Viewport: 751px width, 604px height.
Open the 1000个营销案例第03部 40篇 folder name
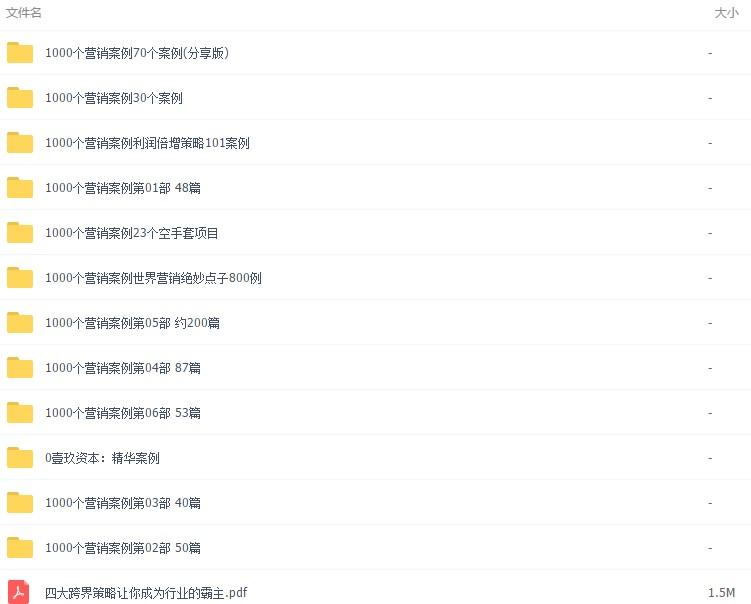(x=123, y=503)
